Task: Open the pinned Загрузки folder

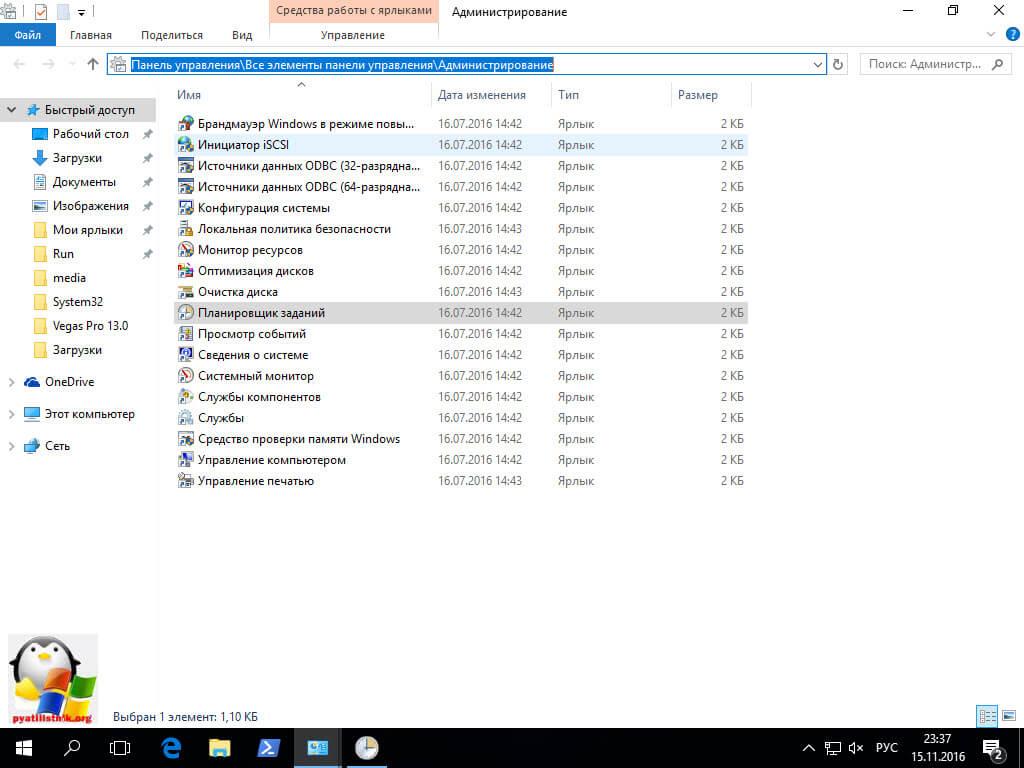Action: [x=77, y=158]
